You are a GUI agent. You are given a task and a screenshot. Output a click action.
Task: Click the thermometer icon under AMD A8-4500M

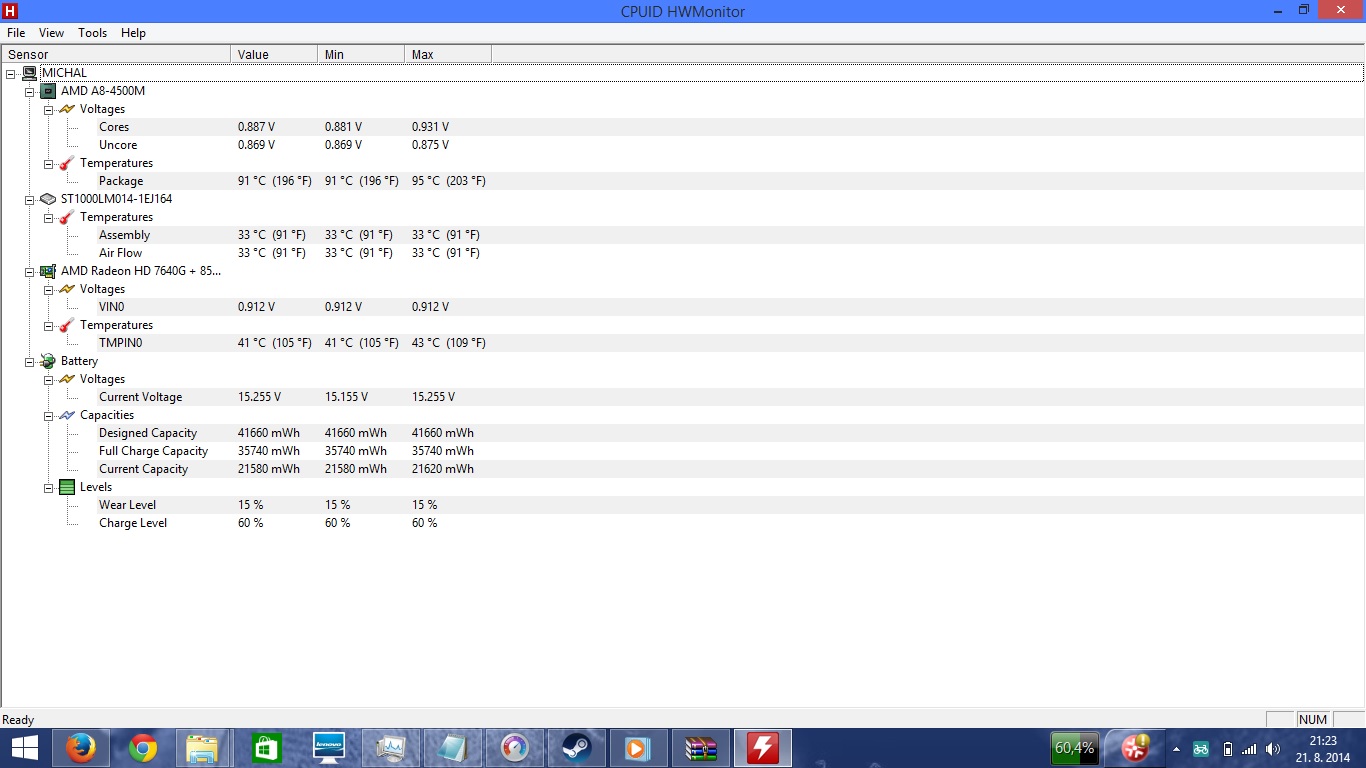(67, 163)
